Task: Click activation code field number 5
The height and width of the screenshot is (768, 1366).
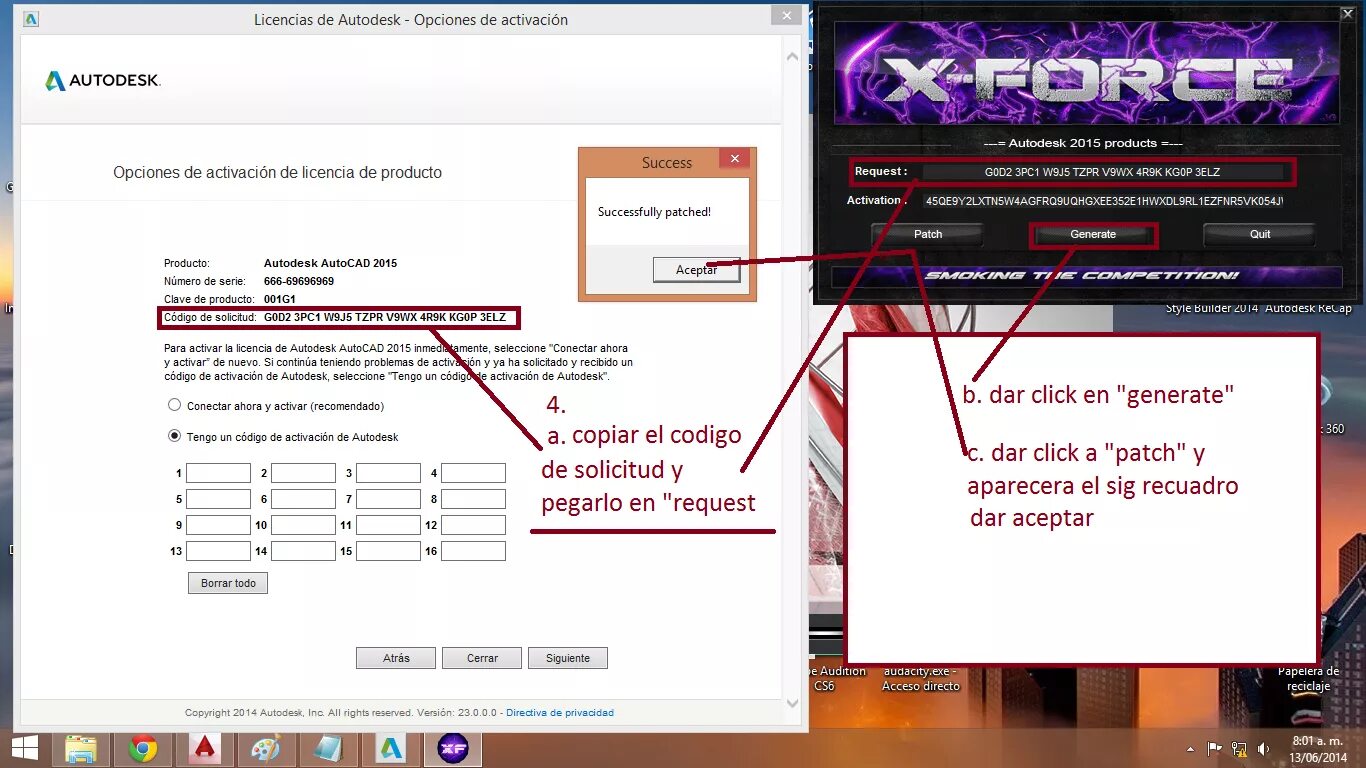Action: 218,499
